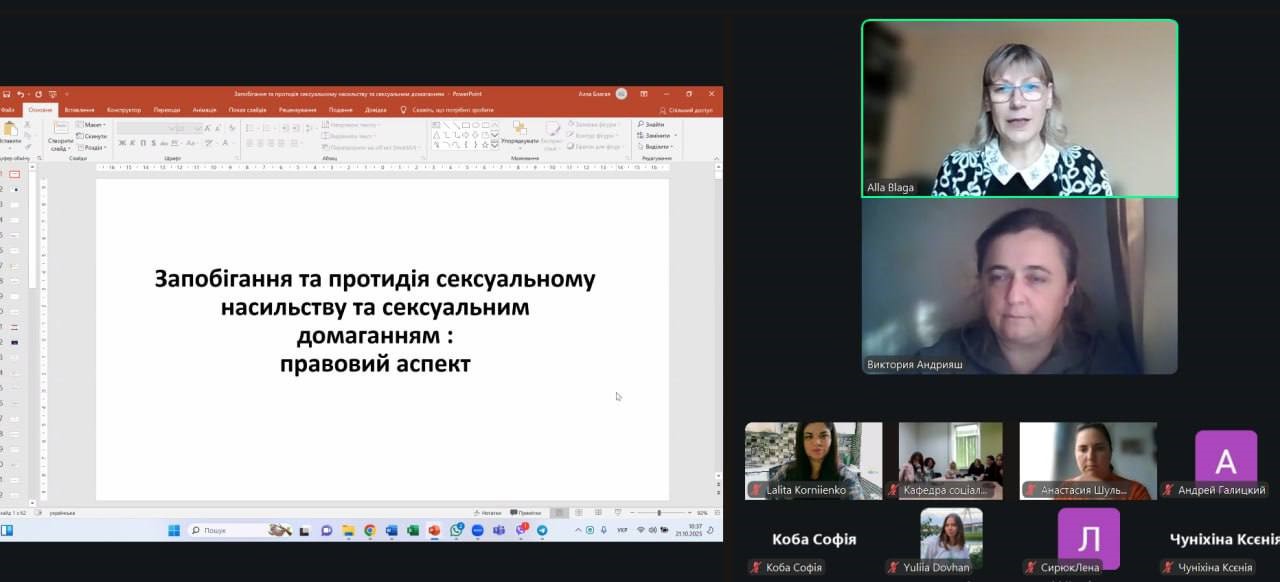The width and height of the screenshot is (1280, 582).
Task: Expand the Layout (Макет) dropdown
Action: click(93, 125)
